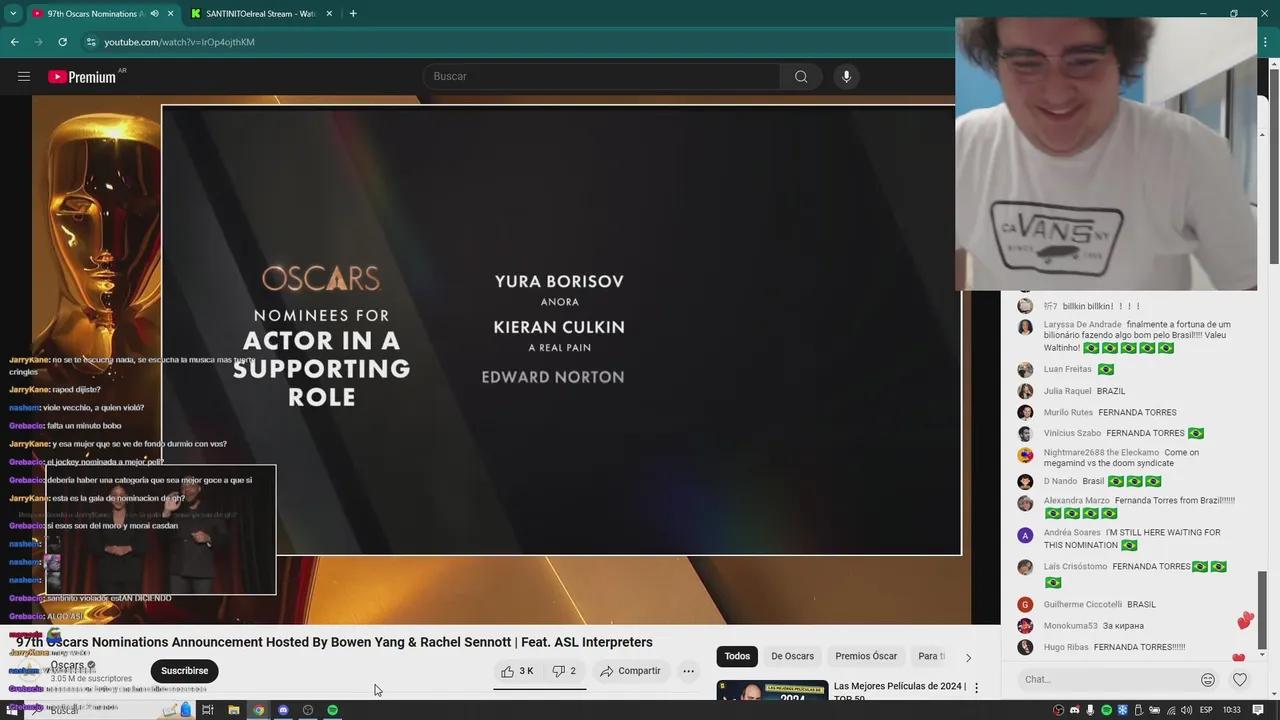Click the search magnifier button
The width and height of the screenshot is (1280, 720).
(x=801, y=77)
